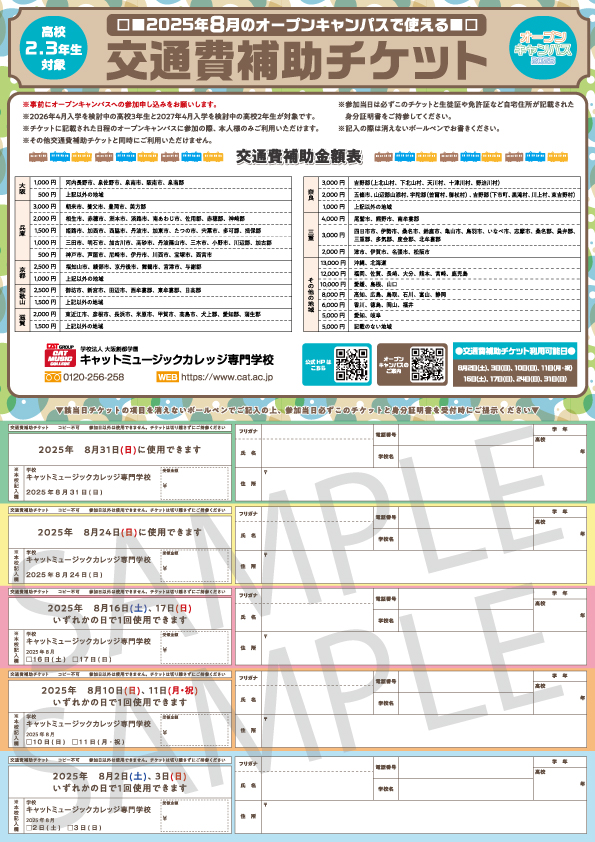
Task: Click the ¥ amount box on the 8月24日 ticket
Action: pos(195,565)
